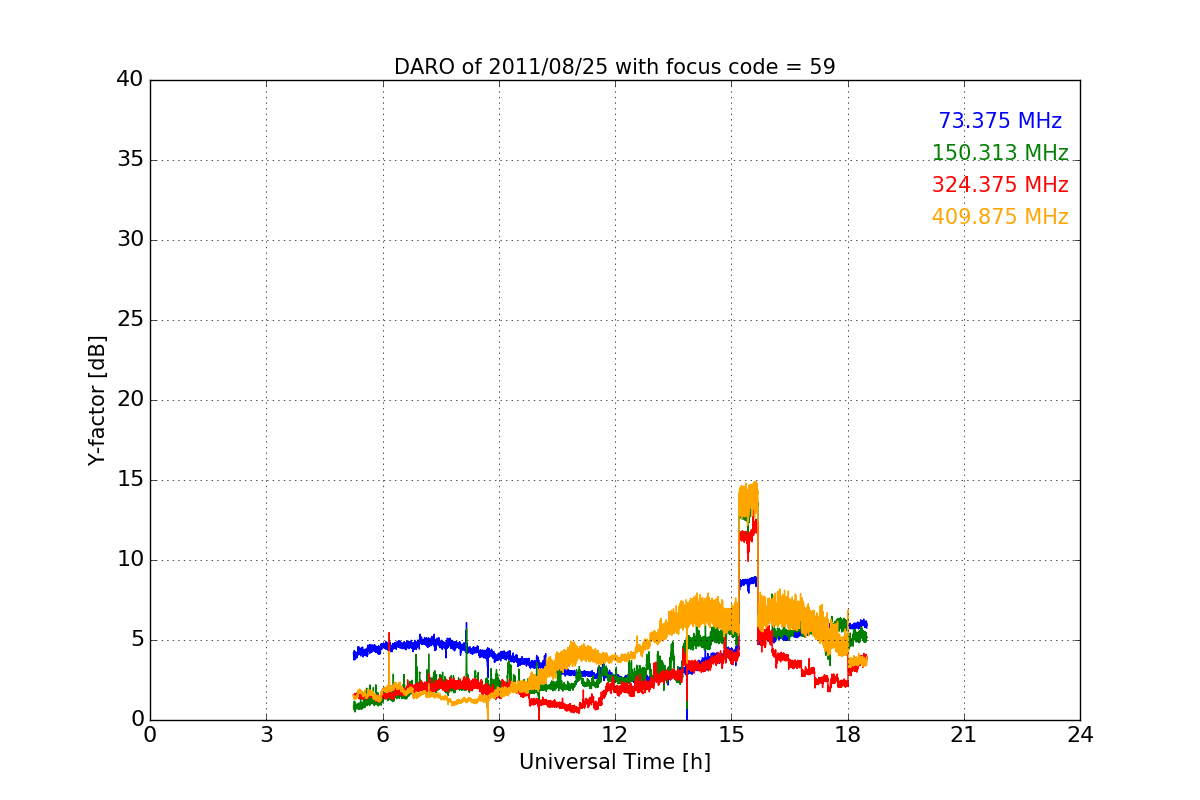Click x-axis tick label 18
The image size is (1200, 800).
847,735
